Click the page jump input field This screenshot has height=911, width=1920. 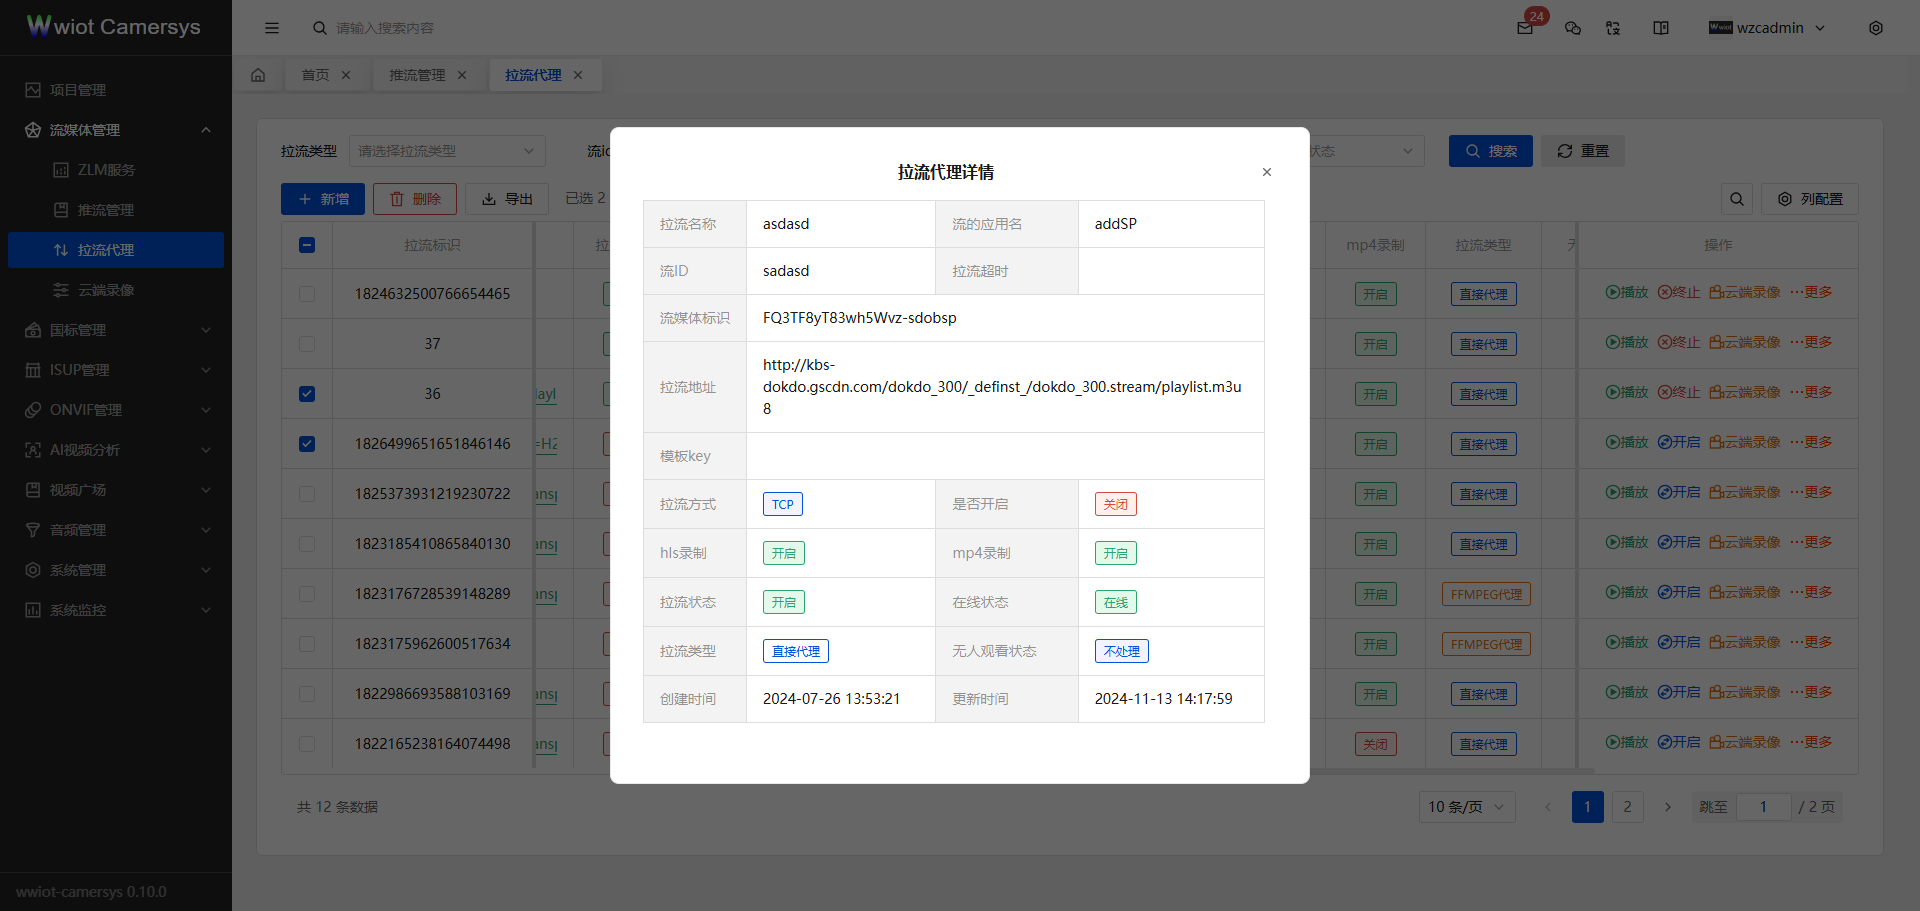tap(1763, 807)
